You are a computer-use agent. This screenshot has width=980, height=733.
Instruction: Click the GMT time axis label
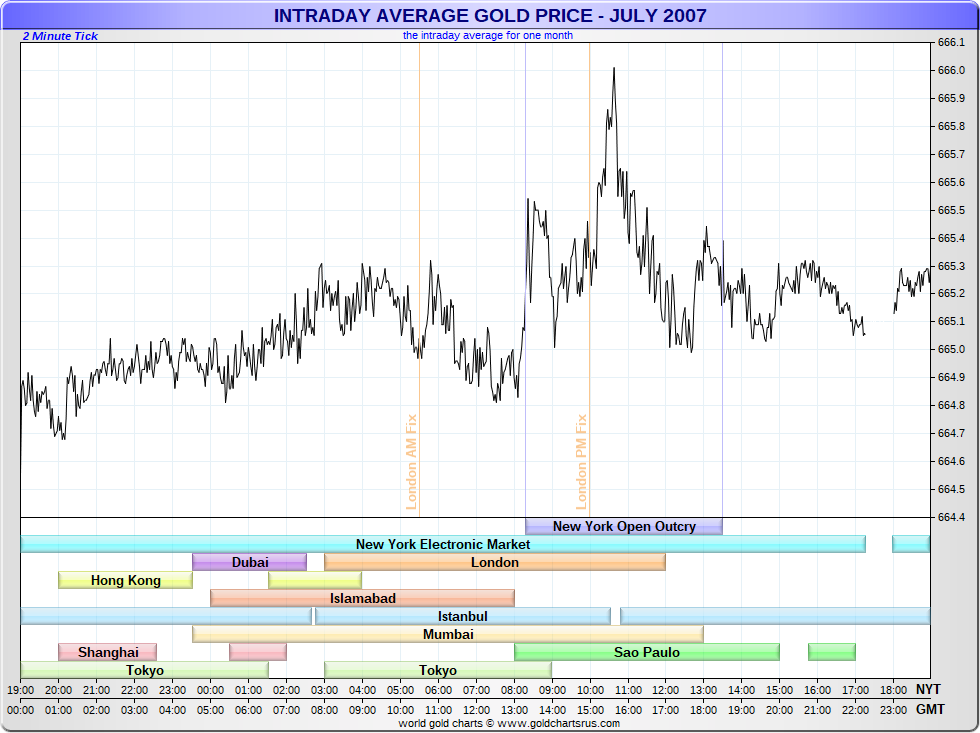click(x=929, y=709)
